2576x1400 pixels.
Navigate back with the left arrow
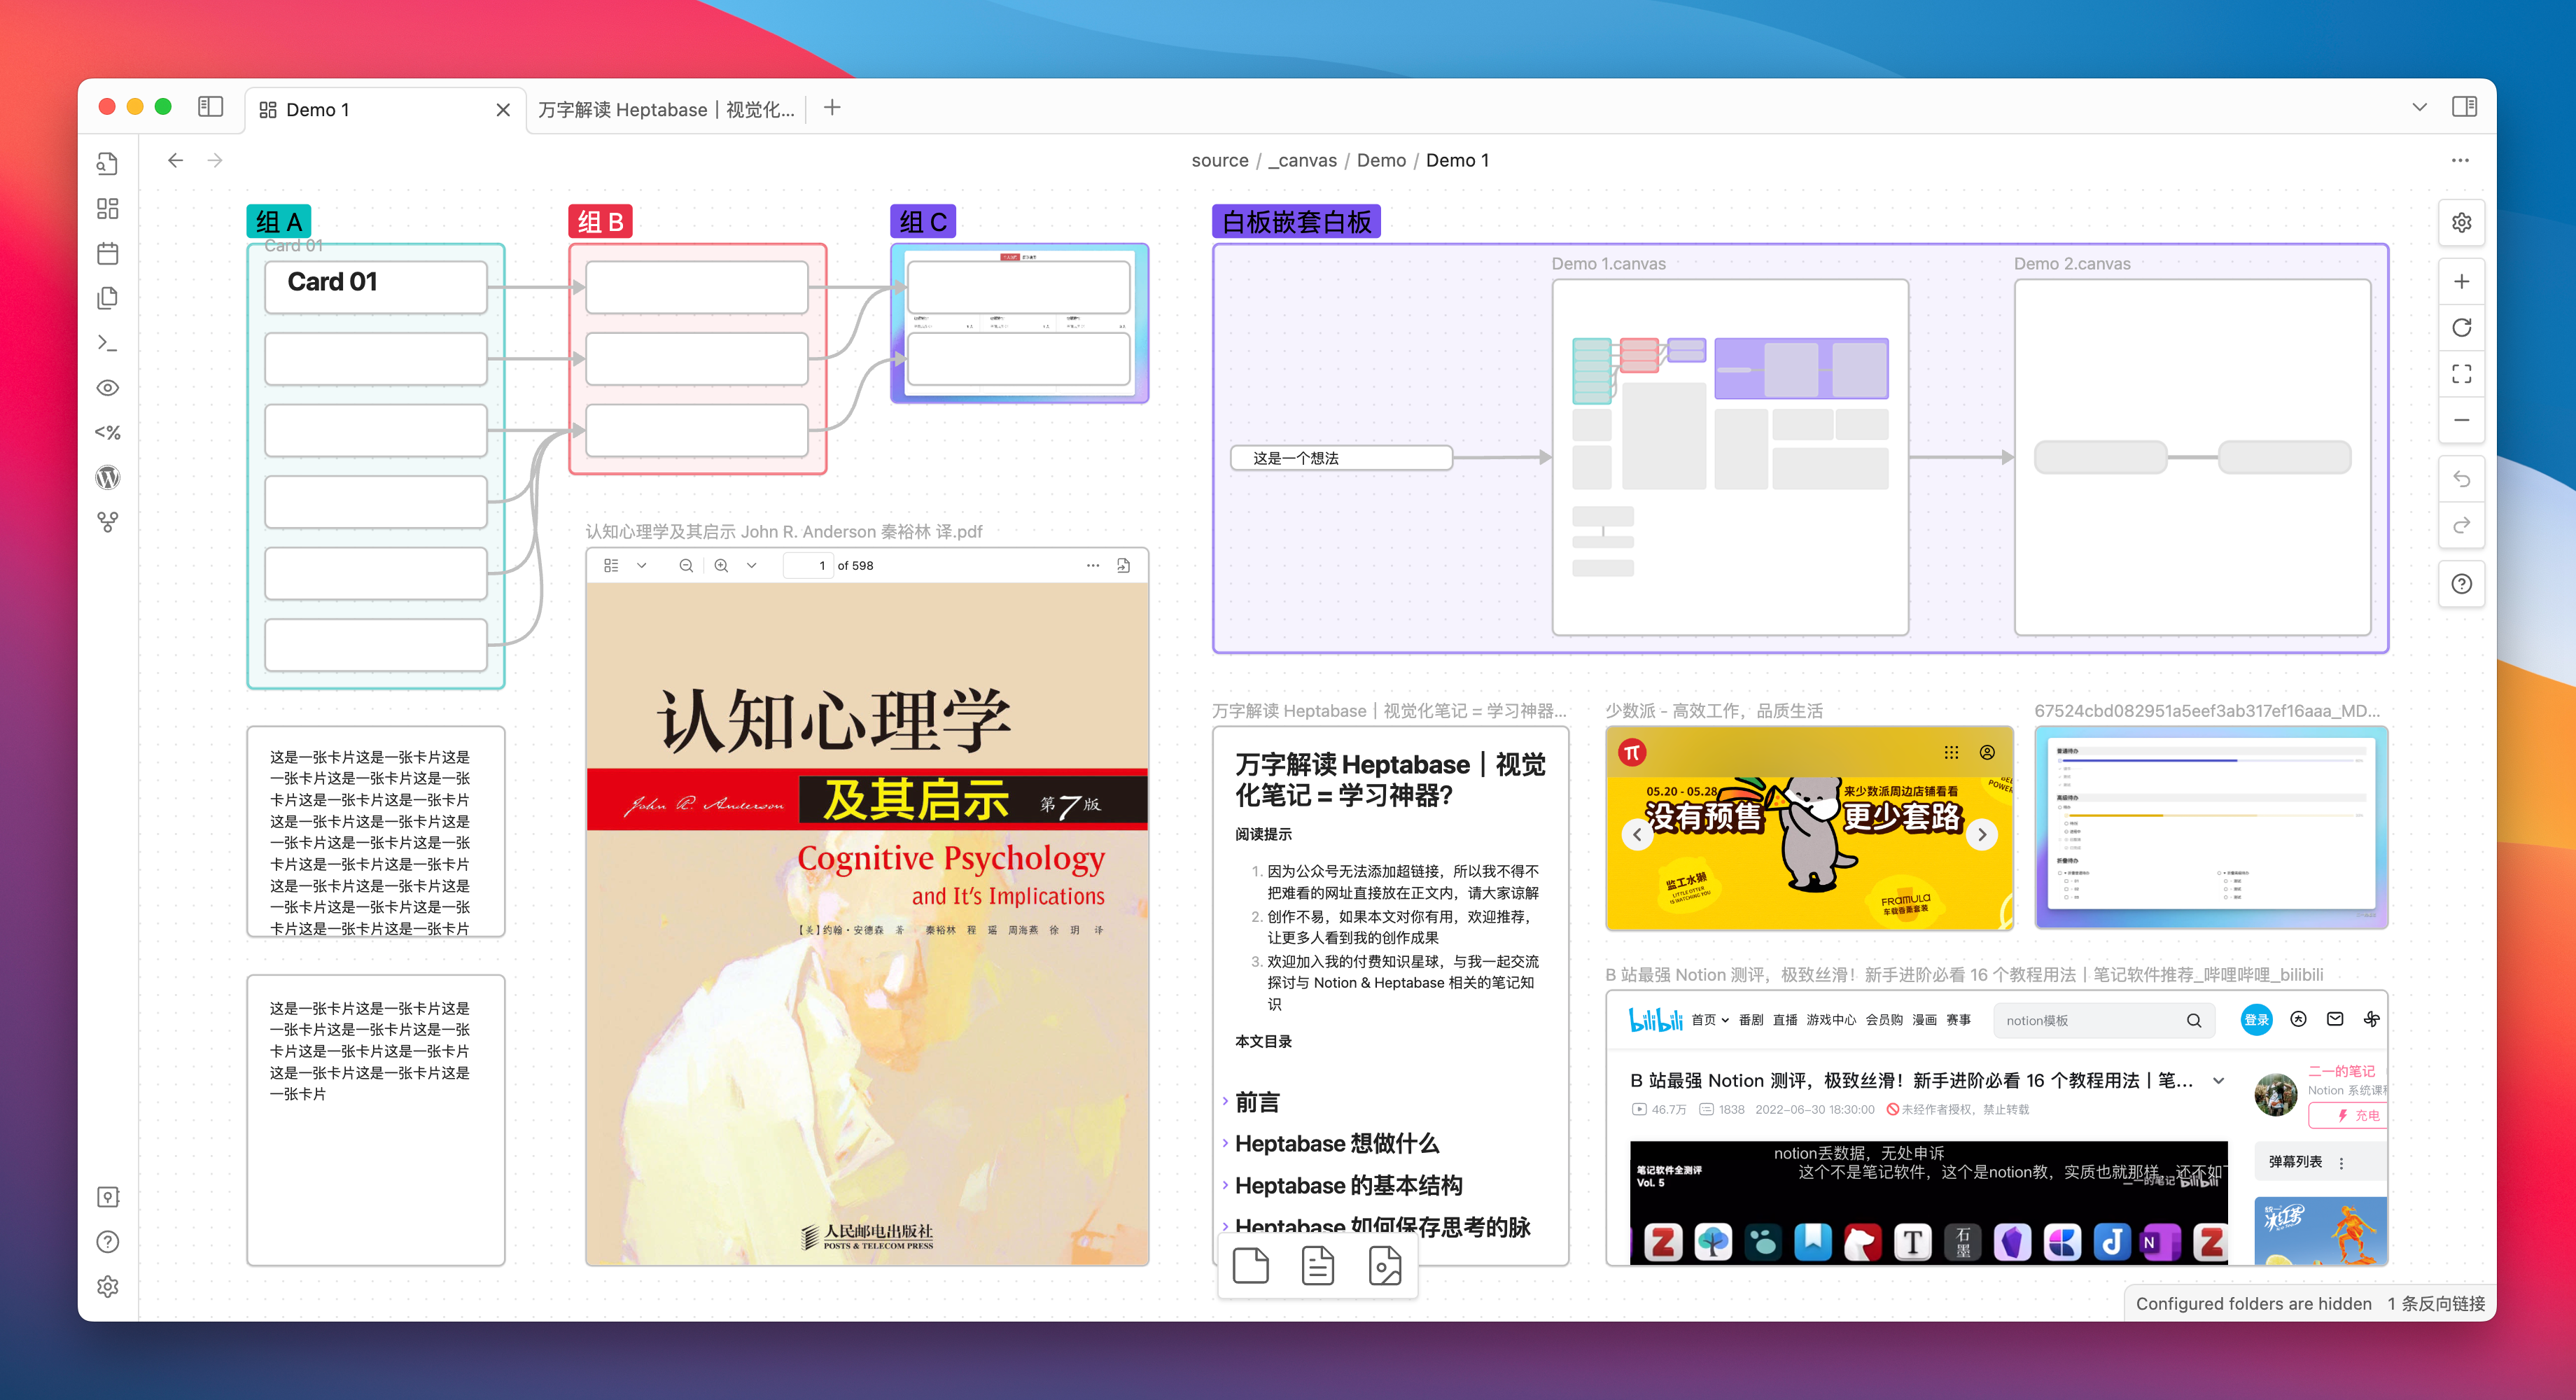point(176,160)
